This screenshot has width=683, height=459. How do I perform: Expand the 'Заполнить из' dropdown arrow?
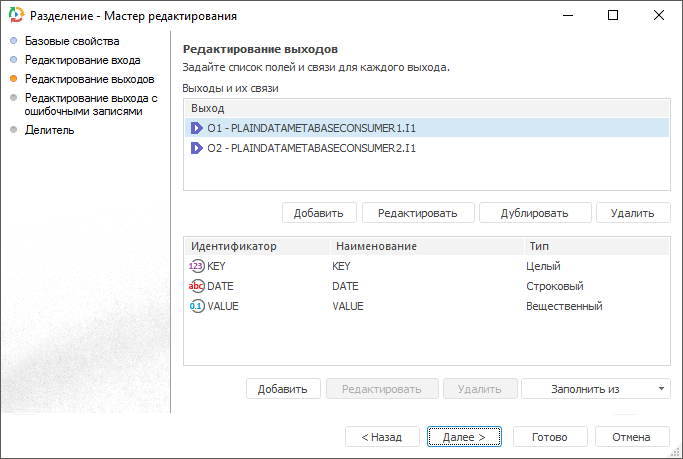coord(661,388)
